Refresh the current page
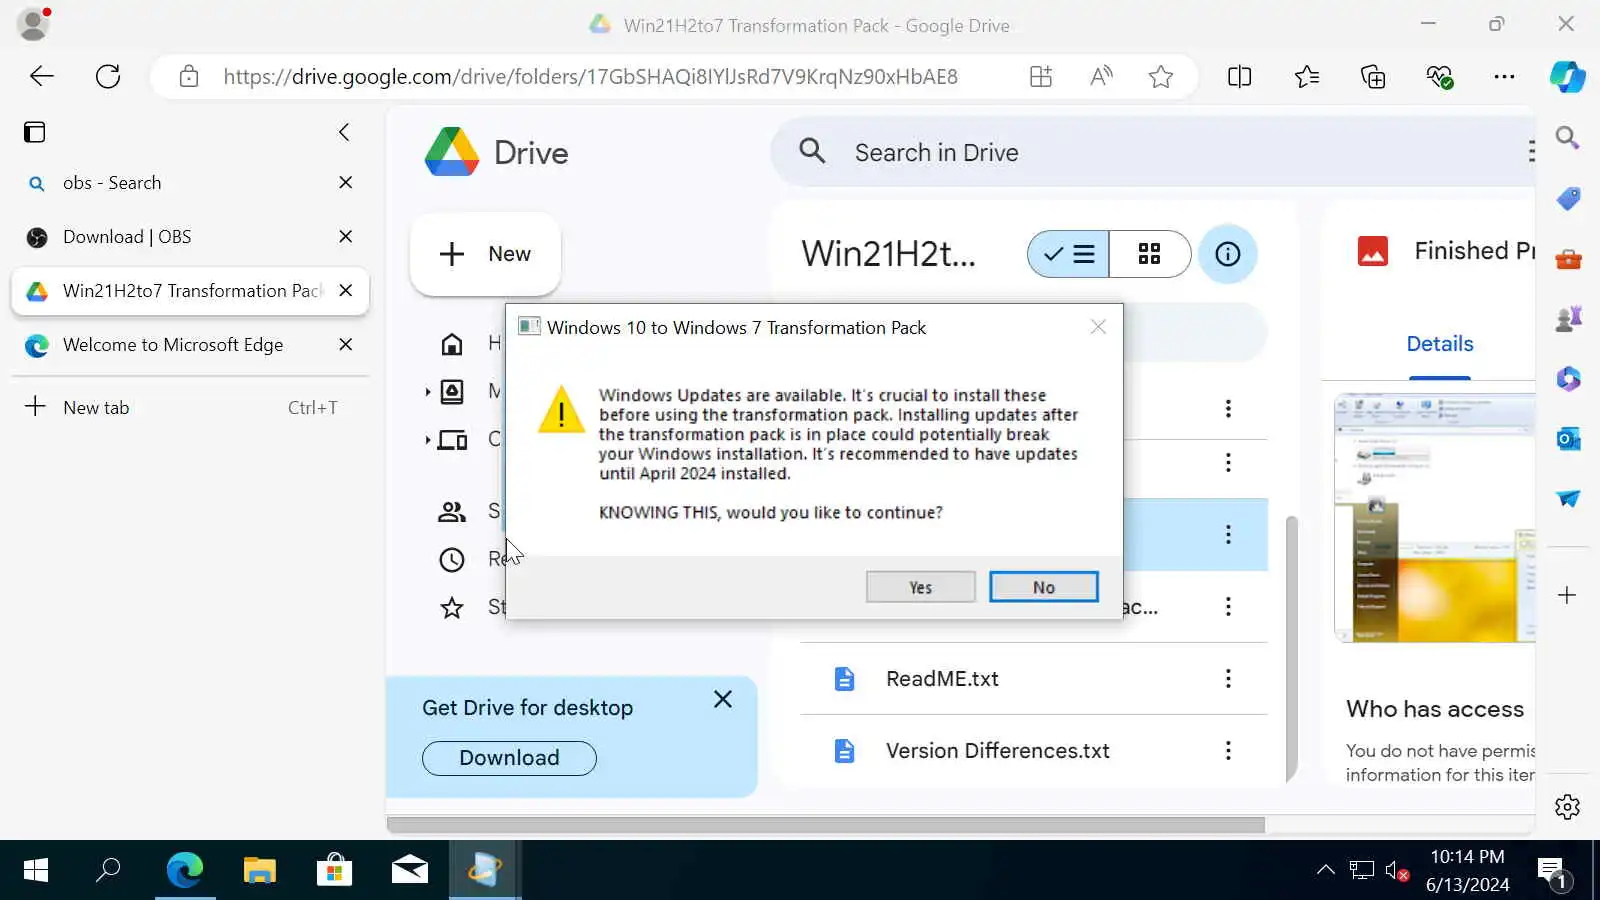Viewport: 1600px width, 900px height. pyautogui.click(x=108, y=76)
